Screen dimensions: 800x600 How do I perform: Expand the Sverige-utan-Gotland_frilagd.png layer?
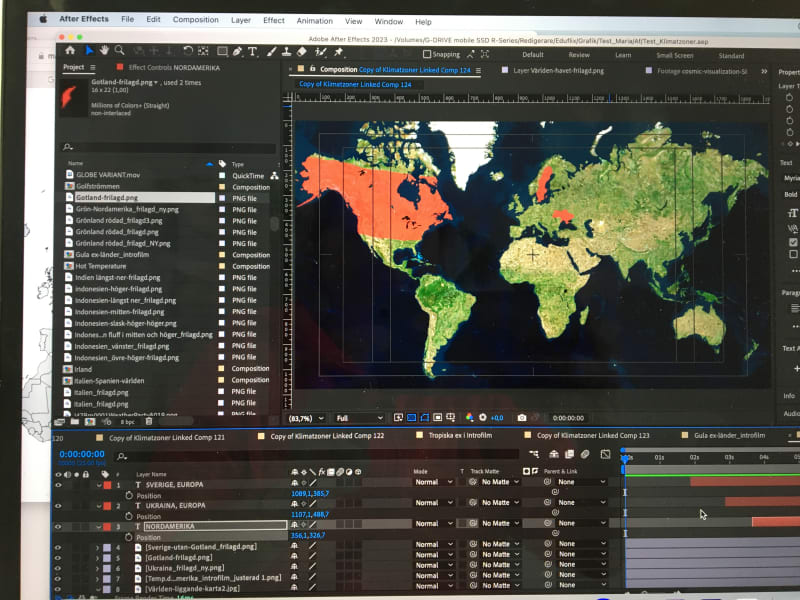[x=97, y=547]
